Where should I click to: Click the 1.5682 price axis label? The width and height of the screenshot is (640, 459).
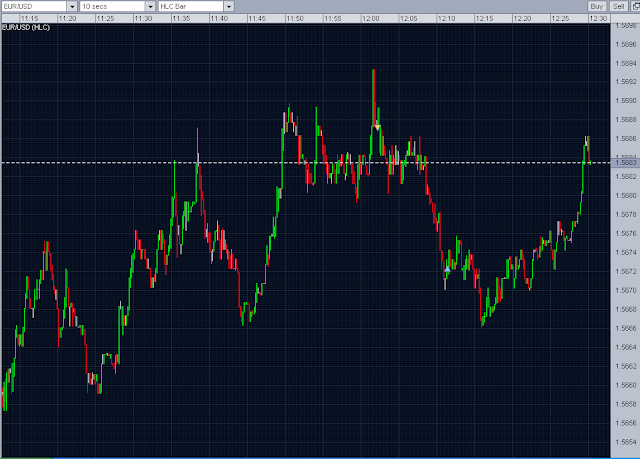(626, 176)
